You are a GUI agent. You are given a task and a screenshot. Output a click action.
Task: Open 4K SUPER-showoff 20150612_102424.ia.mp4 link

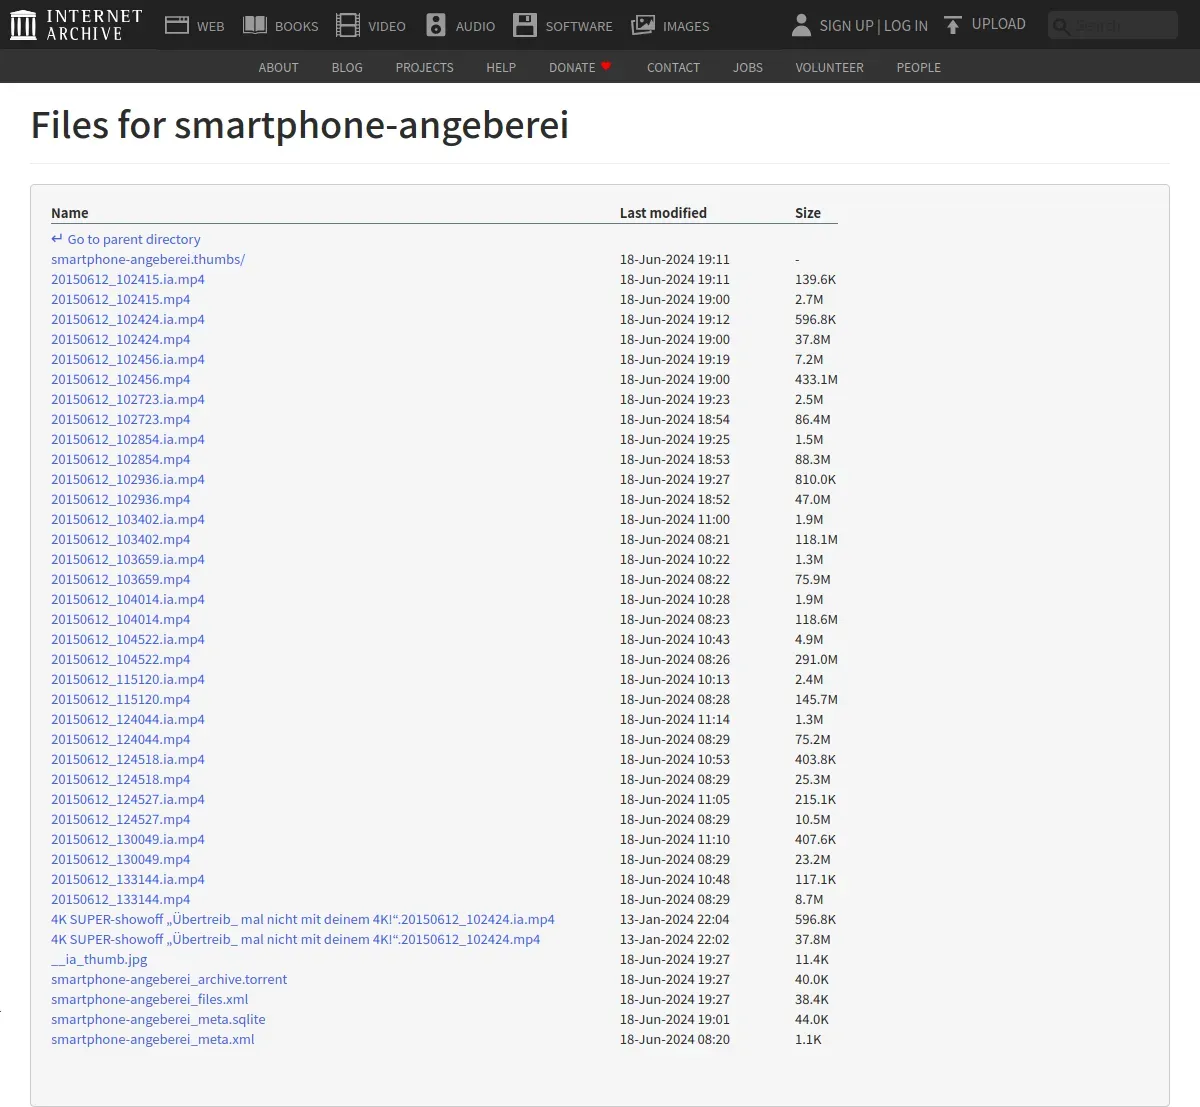pyautogui.click(x=303, y=919)
